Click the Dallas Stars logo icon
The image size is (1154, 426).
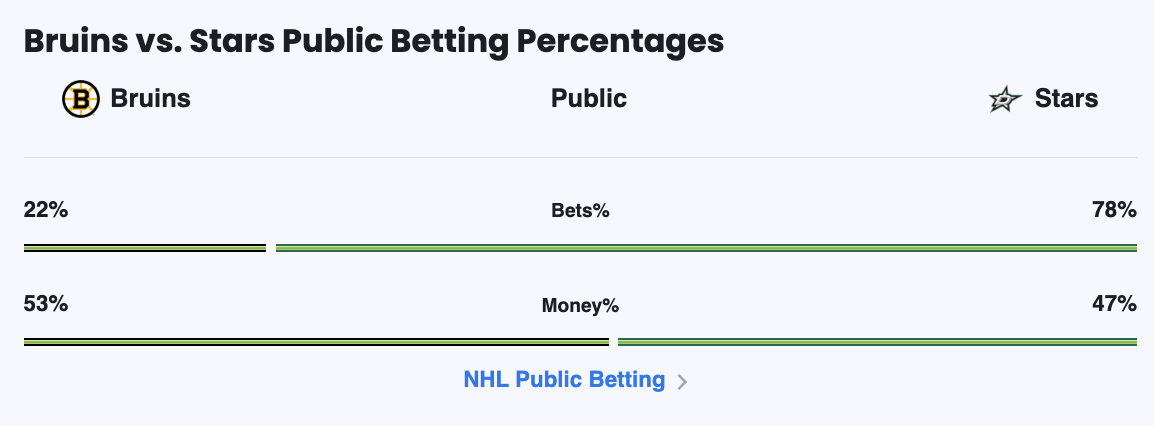1004,99
